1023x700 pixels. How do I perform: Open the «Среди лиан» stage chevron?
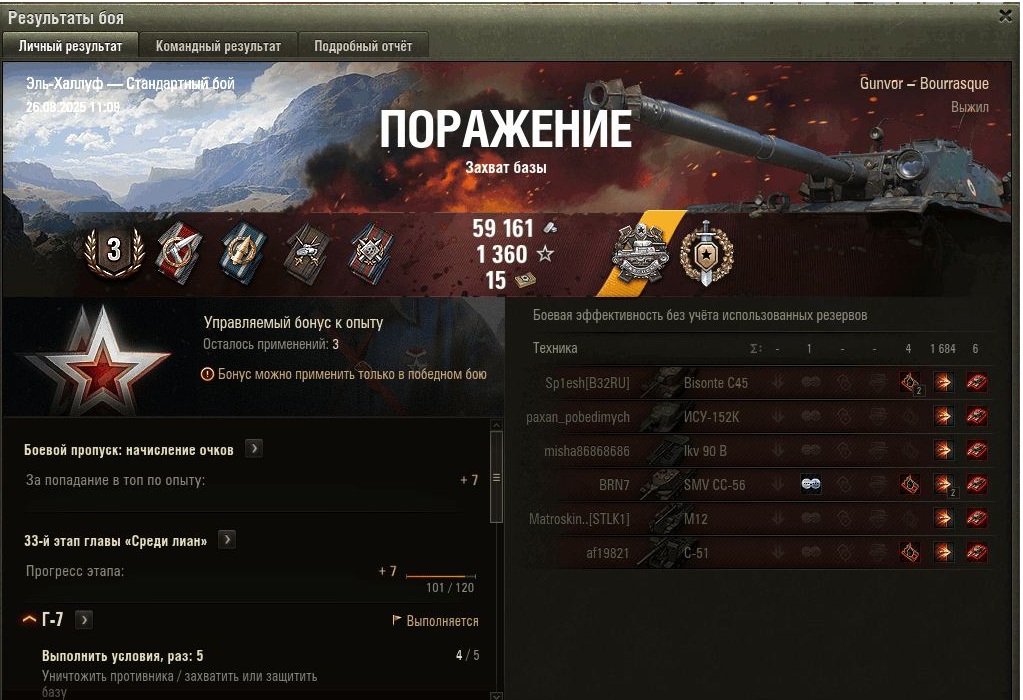click(227, 540)
